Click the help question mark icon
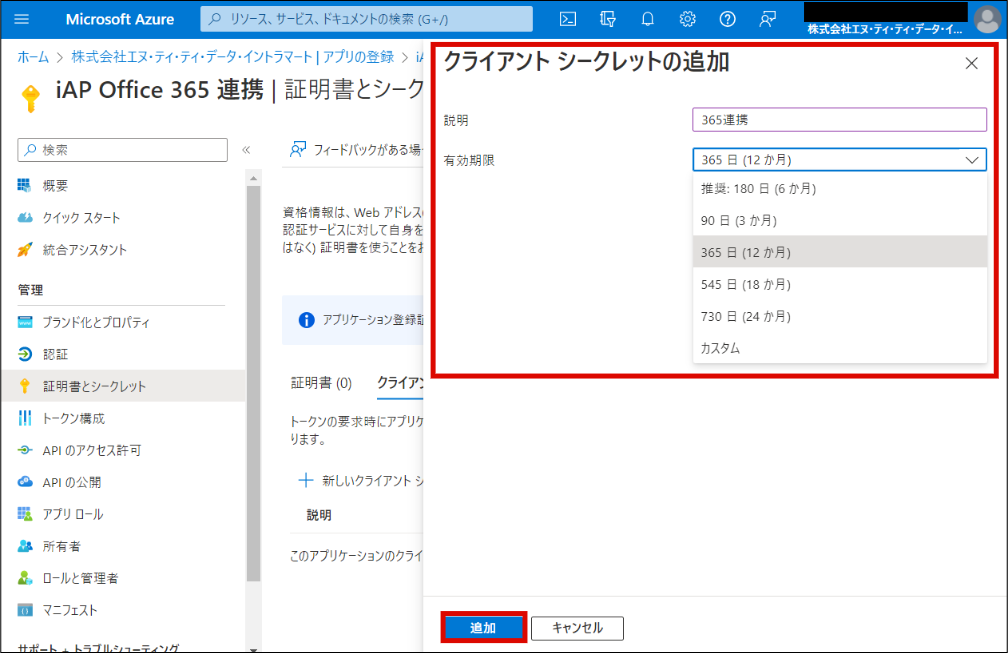This screenshot has width=1008, height=653. pyautogui.click(x=728, y=19)
